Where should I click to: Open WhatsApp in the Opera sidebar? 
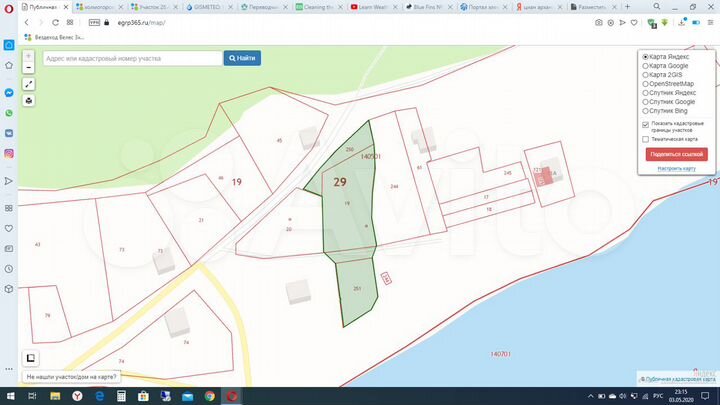coord(9,113)
